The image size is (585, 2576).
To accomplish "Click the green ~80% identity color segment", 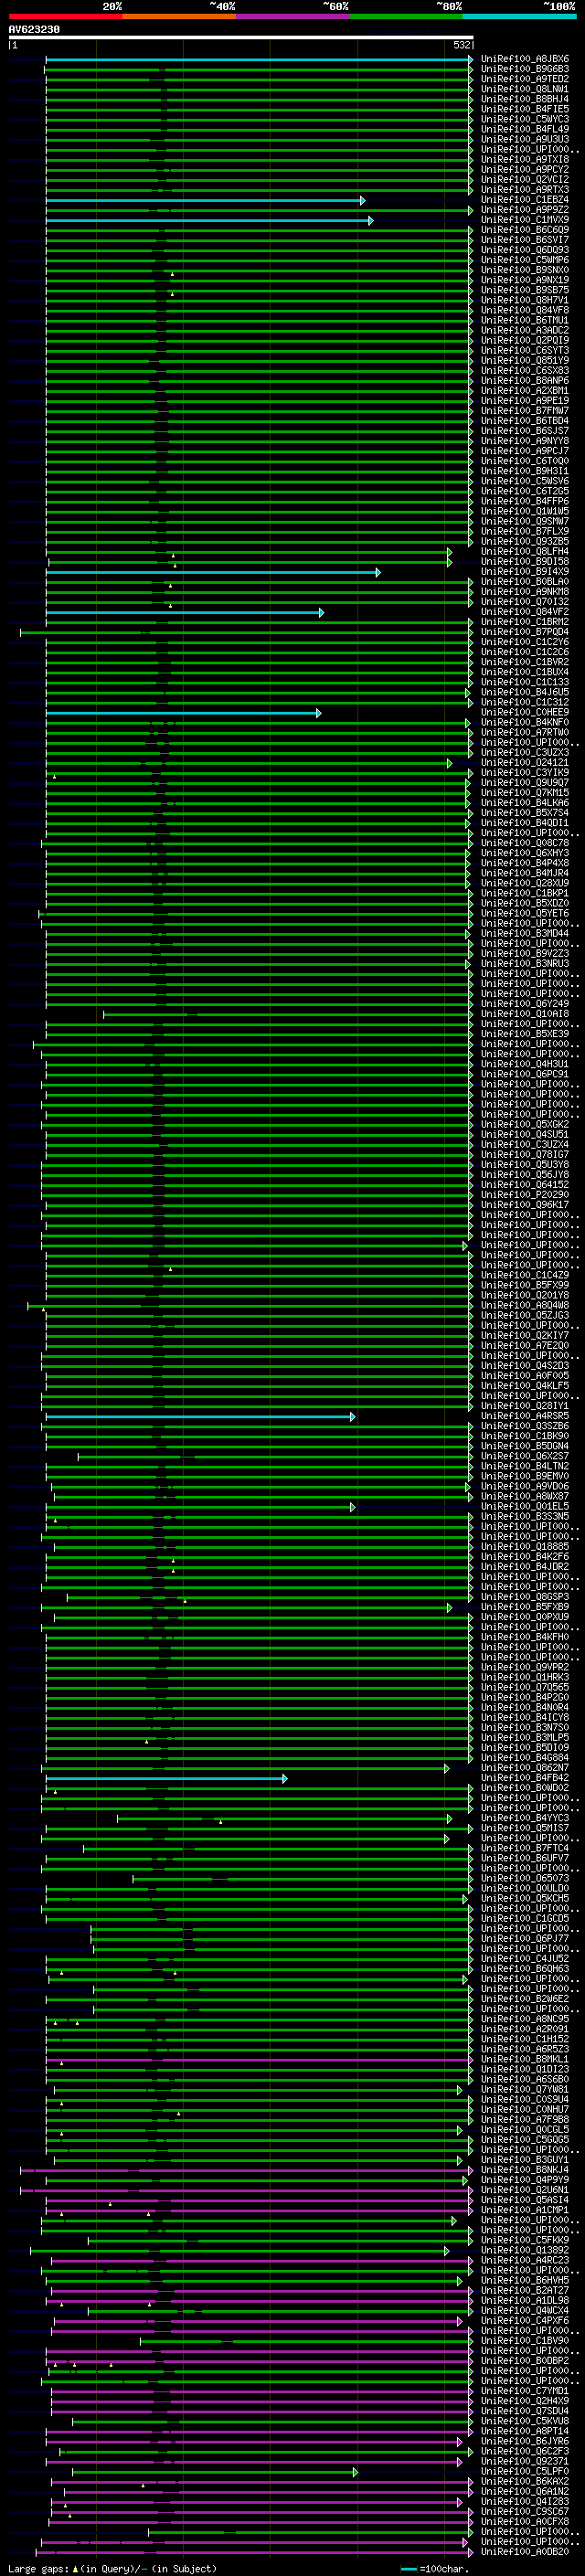I will 406,16.
